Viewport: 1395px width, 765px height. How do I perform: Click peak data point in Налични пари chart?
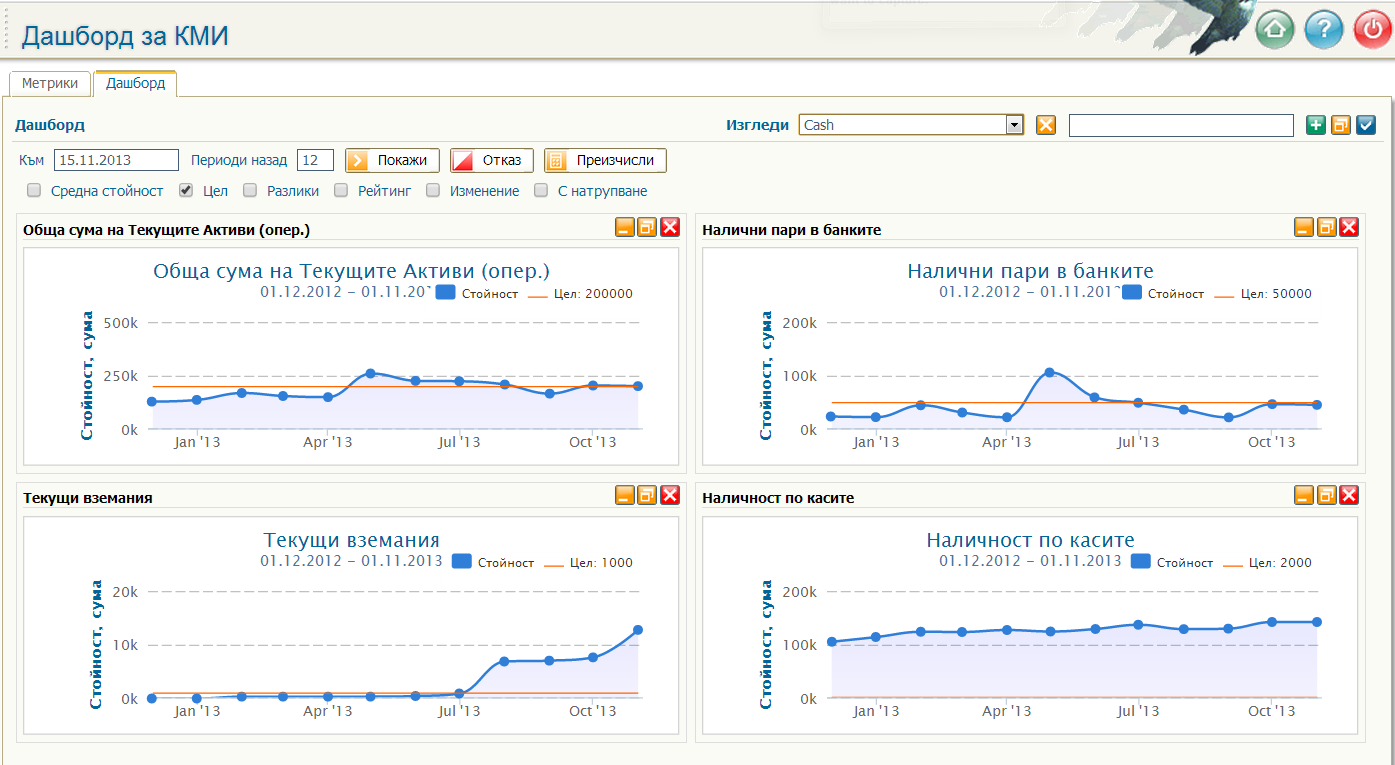pos(1049,373)
